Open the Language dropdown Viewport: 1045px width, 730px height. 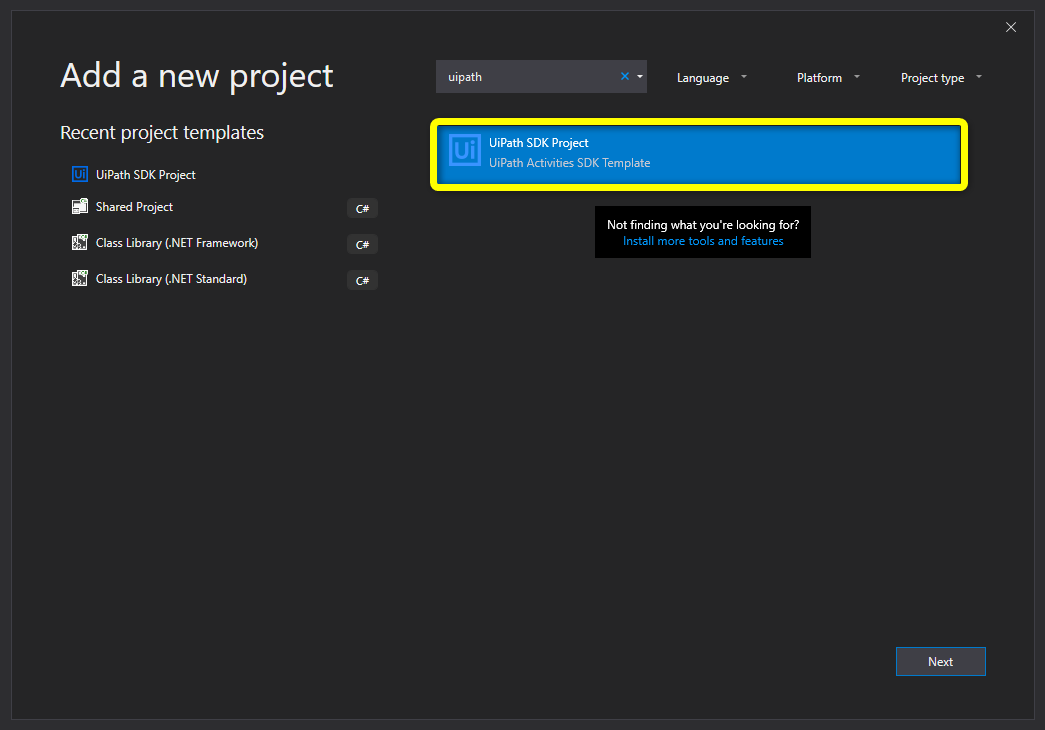pyautogui.click(x=710, y=77)
